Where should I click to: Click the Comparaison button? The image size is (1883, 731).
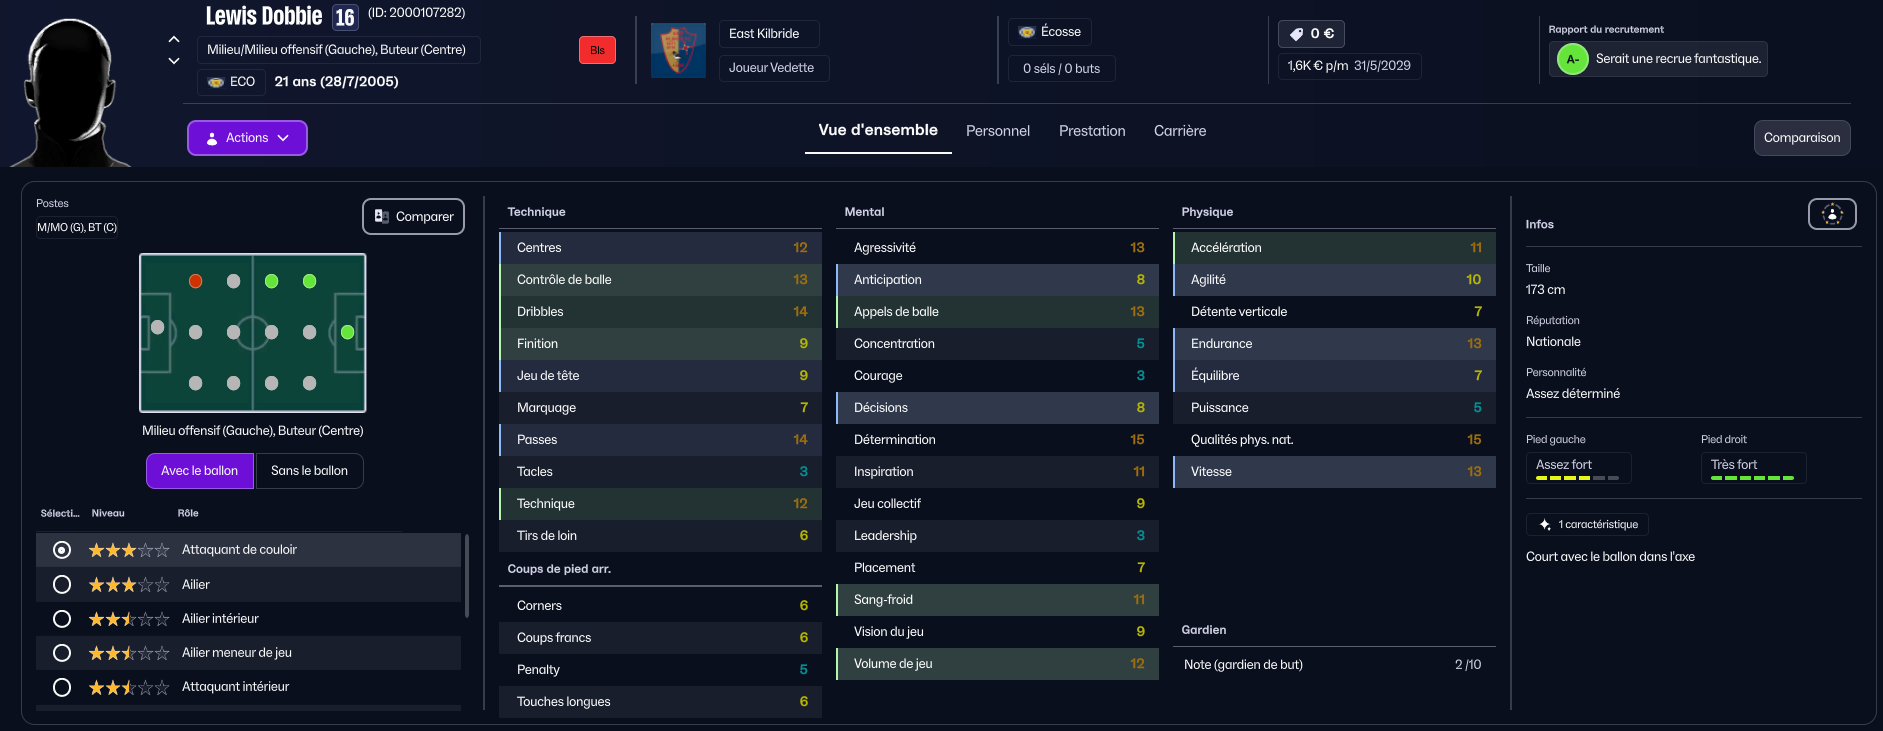[x=1801, y=138]
